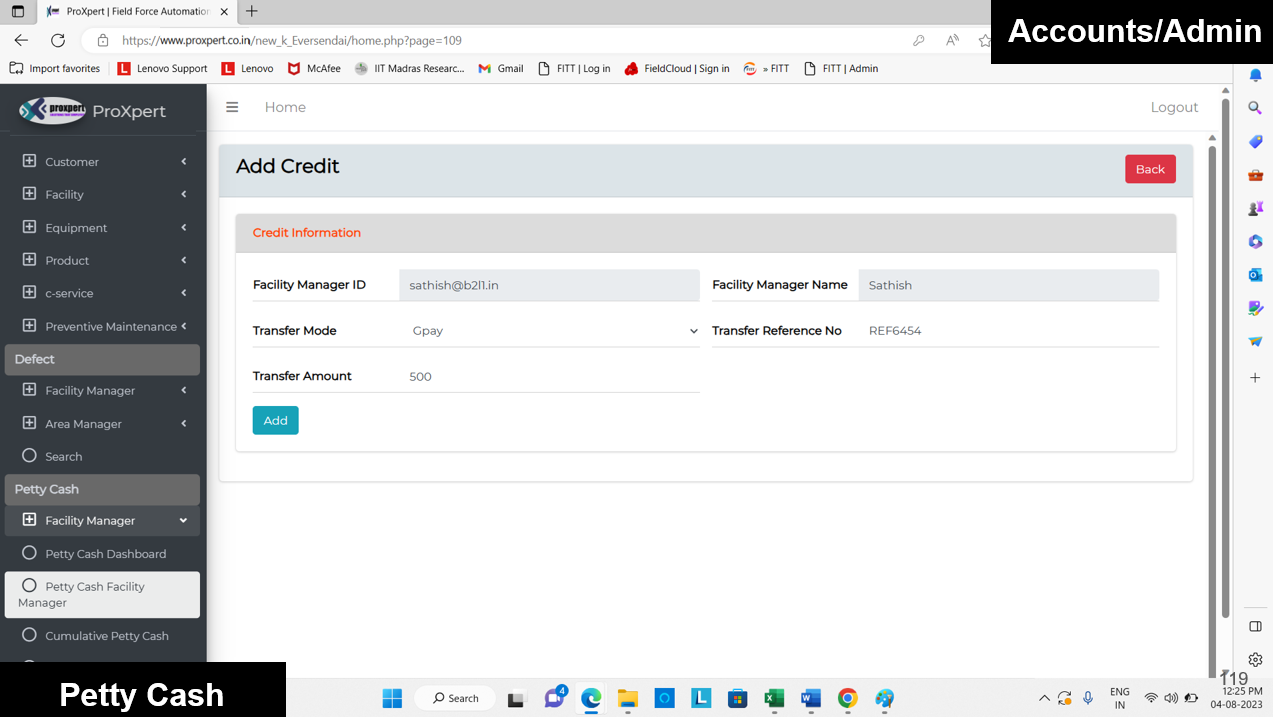
Task: Open Edge sidebar search icon
Action: click(1255, 108)
